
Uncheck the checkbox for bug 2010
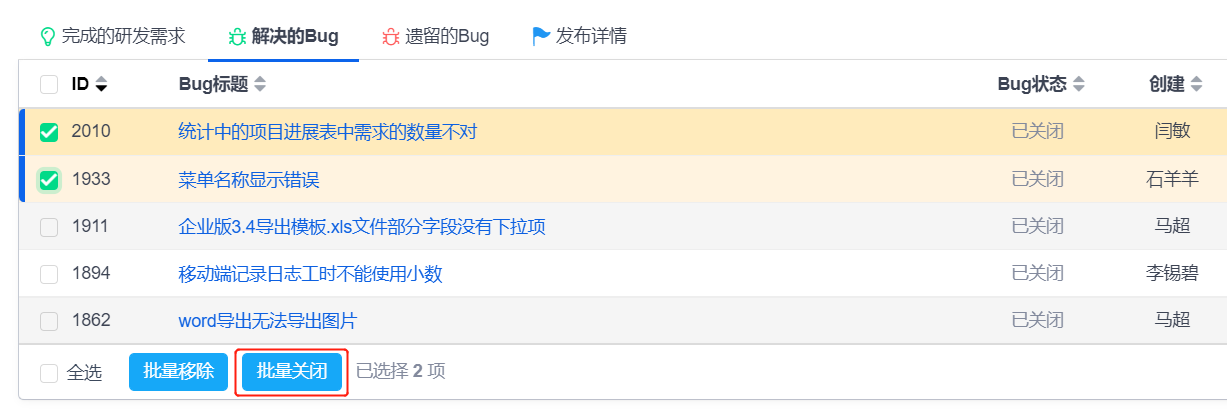click(x=49, y=132)
